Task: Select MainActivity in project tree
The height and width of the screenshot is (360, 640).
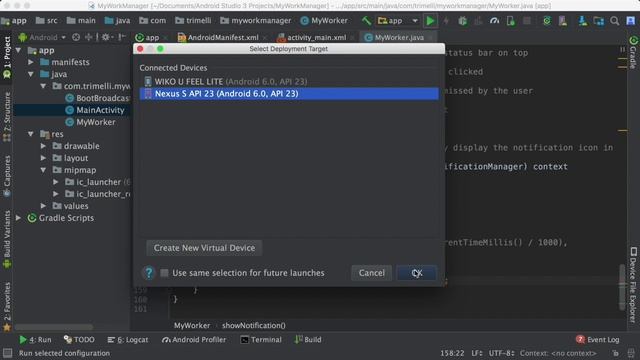Action: [100, 110]
